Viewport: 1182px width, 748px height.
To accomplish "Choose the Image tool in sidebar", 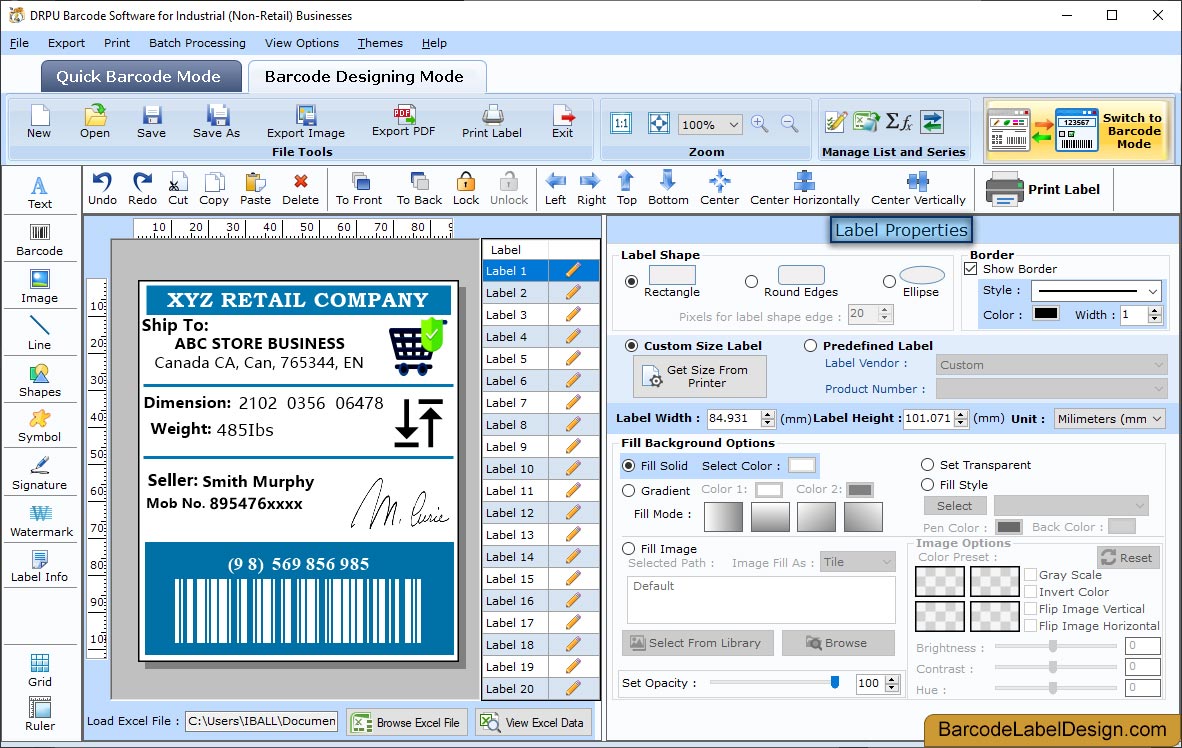I will (x=40, y=287).
